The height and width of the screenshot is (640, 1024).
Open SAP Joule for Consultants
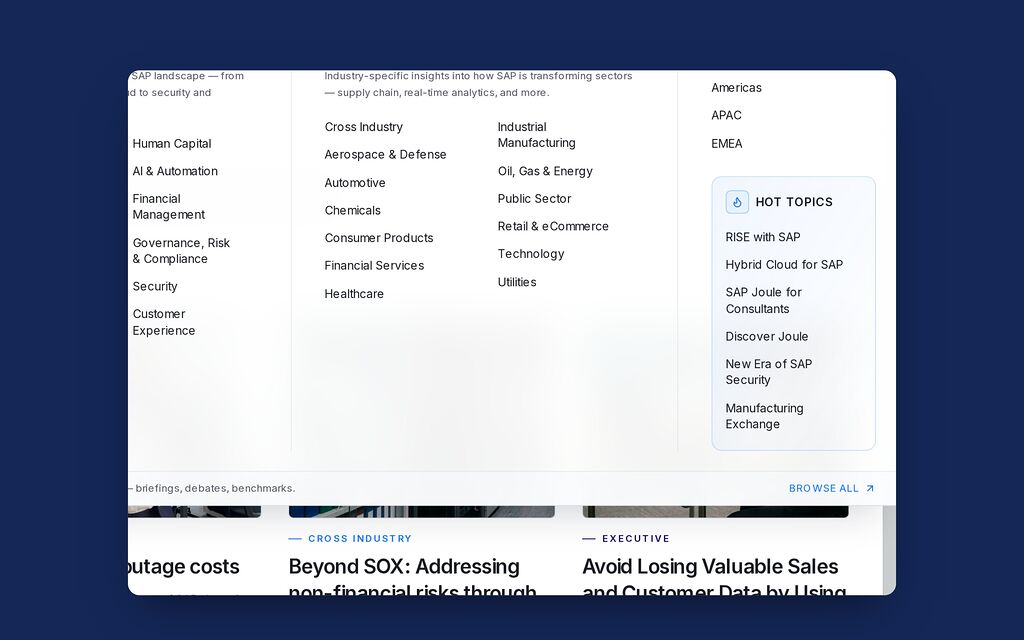(x=763, y=300)
